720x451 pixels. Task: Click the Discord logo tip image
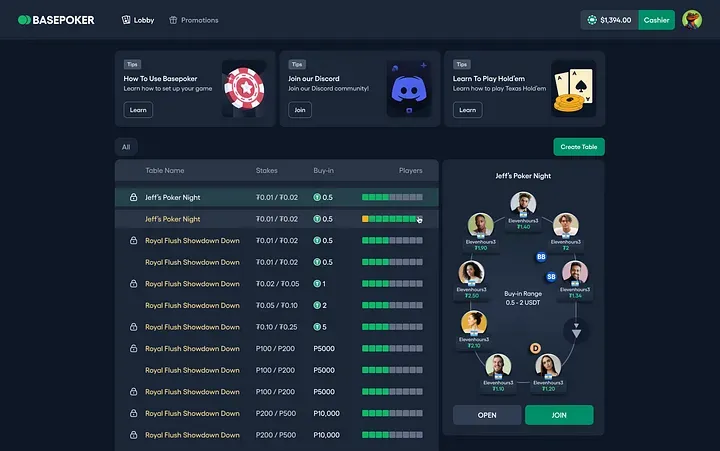[x=409, y=89]
